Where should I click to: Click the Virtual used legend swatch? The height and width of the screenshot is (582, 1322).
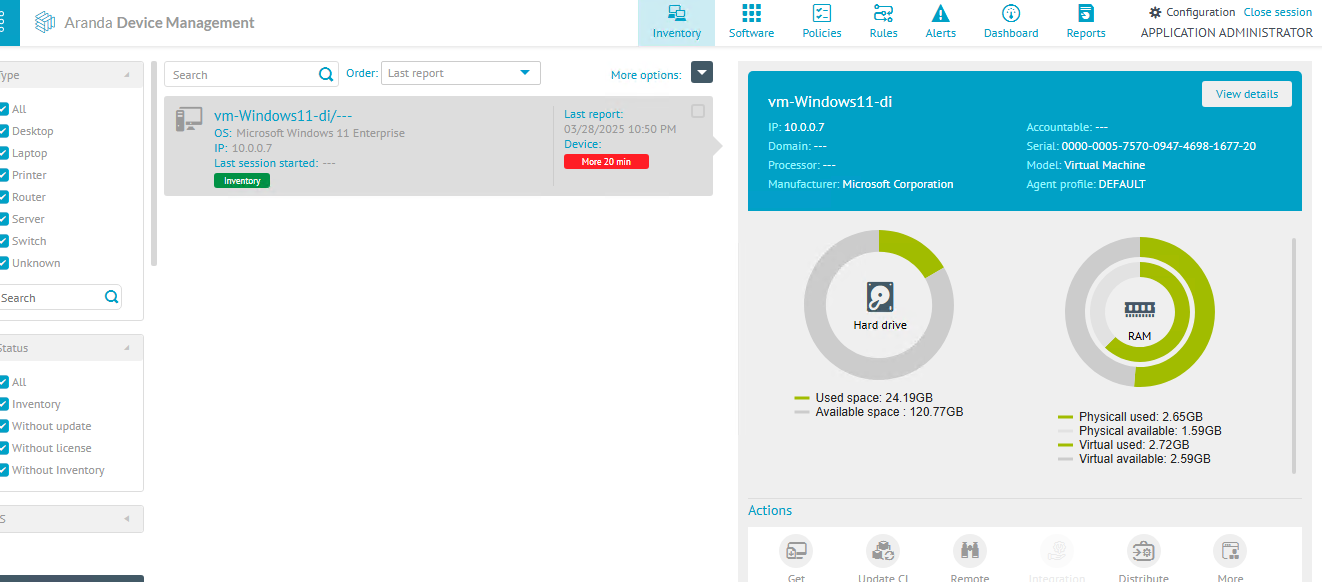coord(1066,445)
